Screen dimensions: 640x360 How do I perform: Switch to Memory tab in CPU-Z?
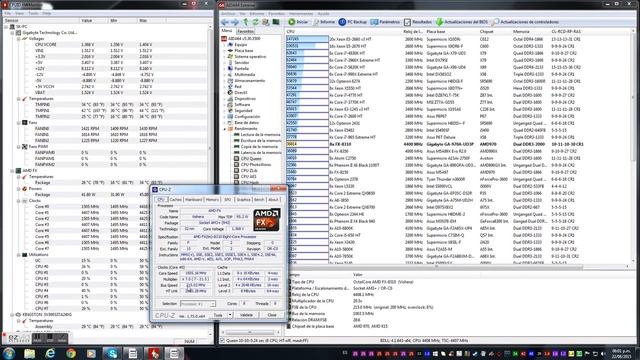tap(212, 200)
